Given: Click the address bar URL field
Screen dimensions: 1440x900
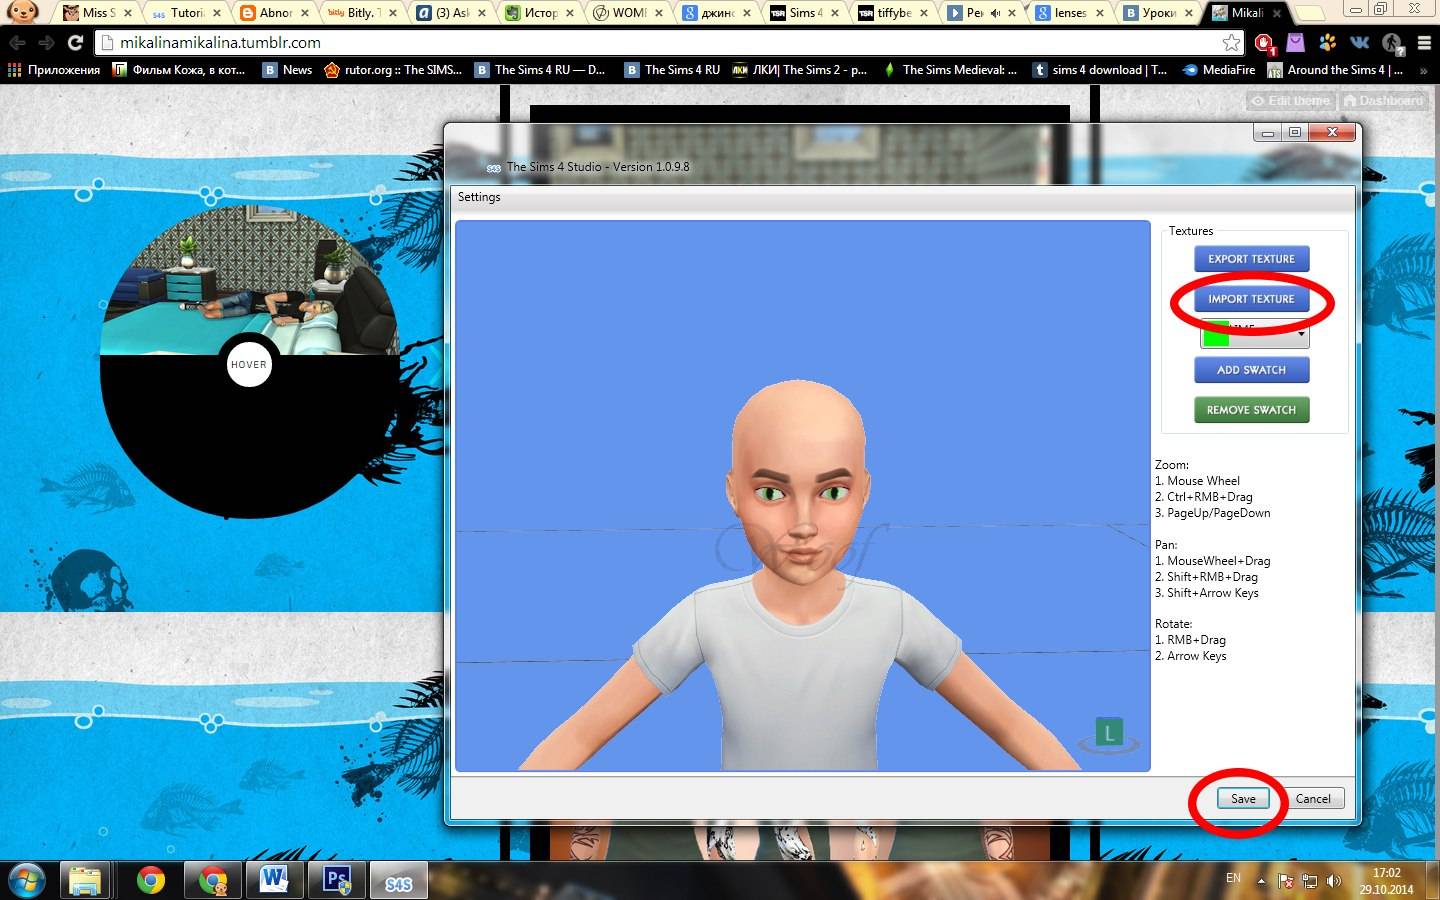Looking at the screenshot, I should (660, 43).
